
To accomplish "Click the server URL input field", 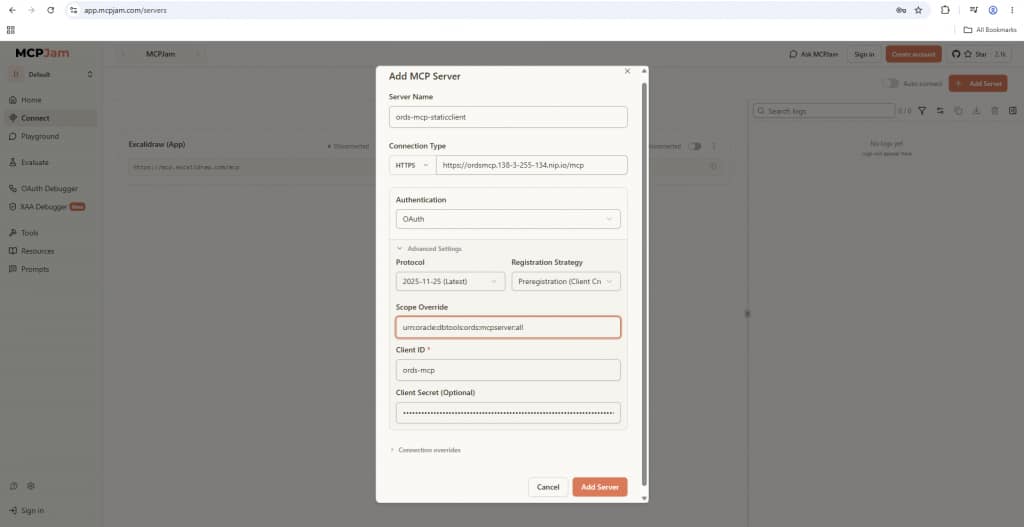I will 532,165.
